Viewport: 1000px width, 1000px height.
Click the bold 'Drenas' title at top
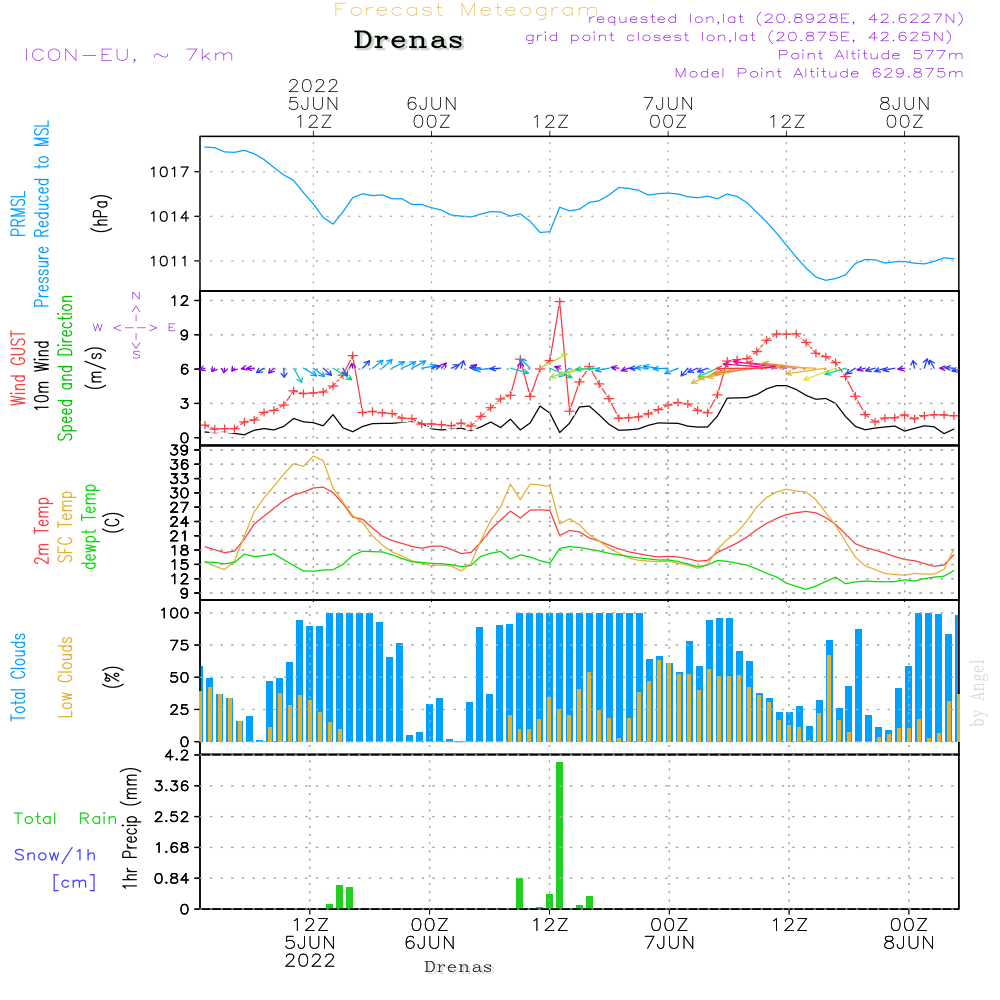408,40
